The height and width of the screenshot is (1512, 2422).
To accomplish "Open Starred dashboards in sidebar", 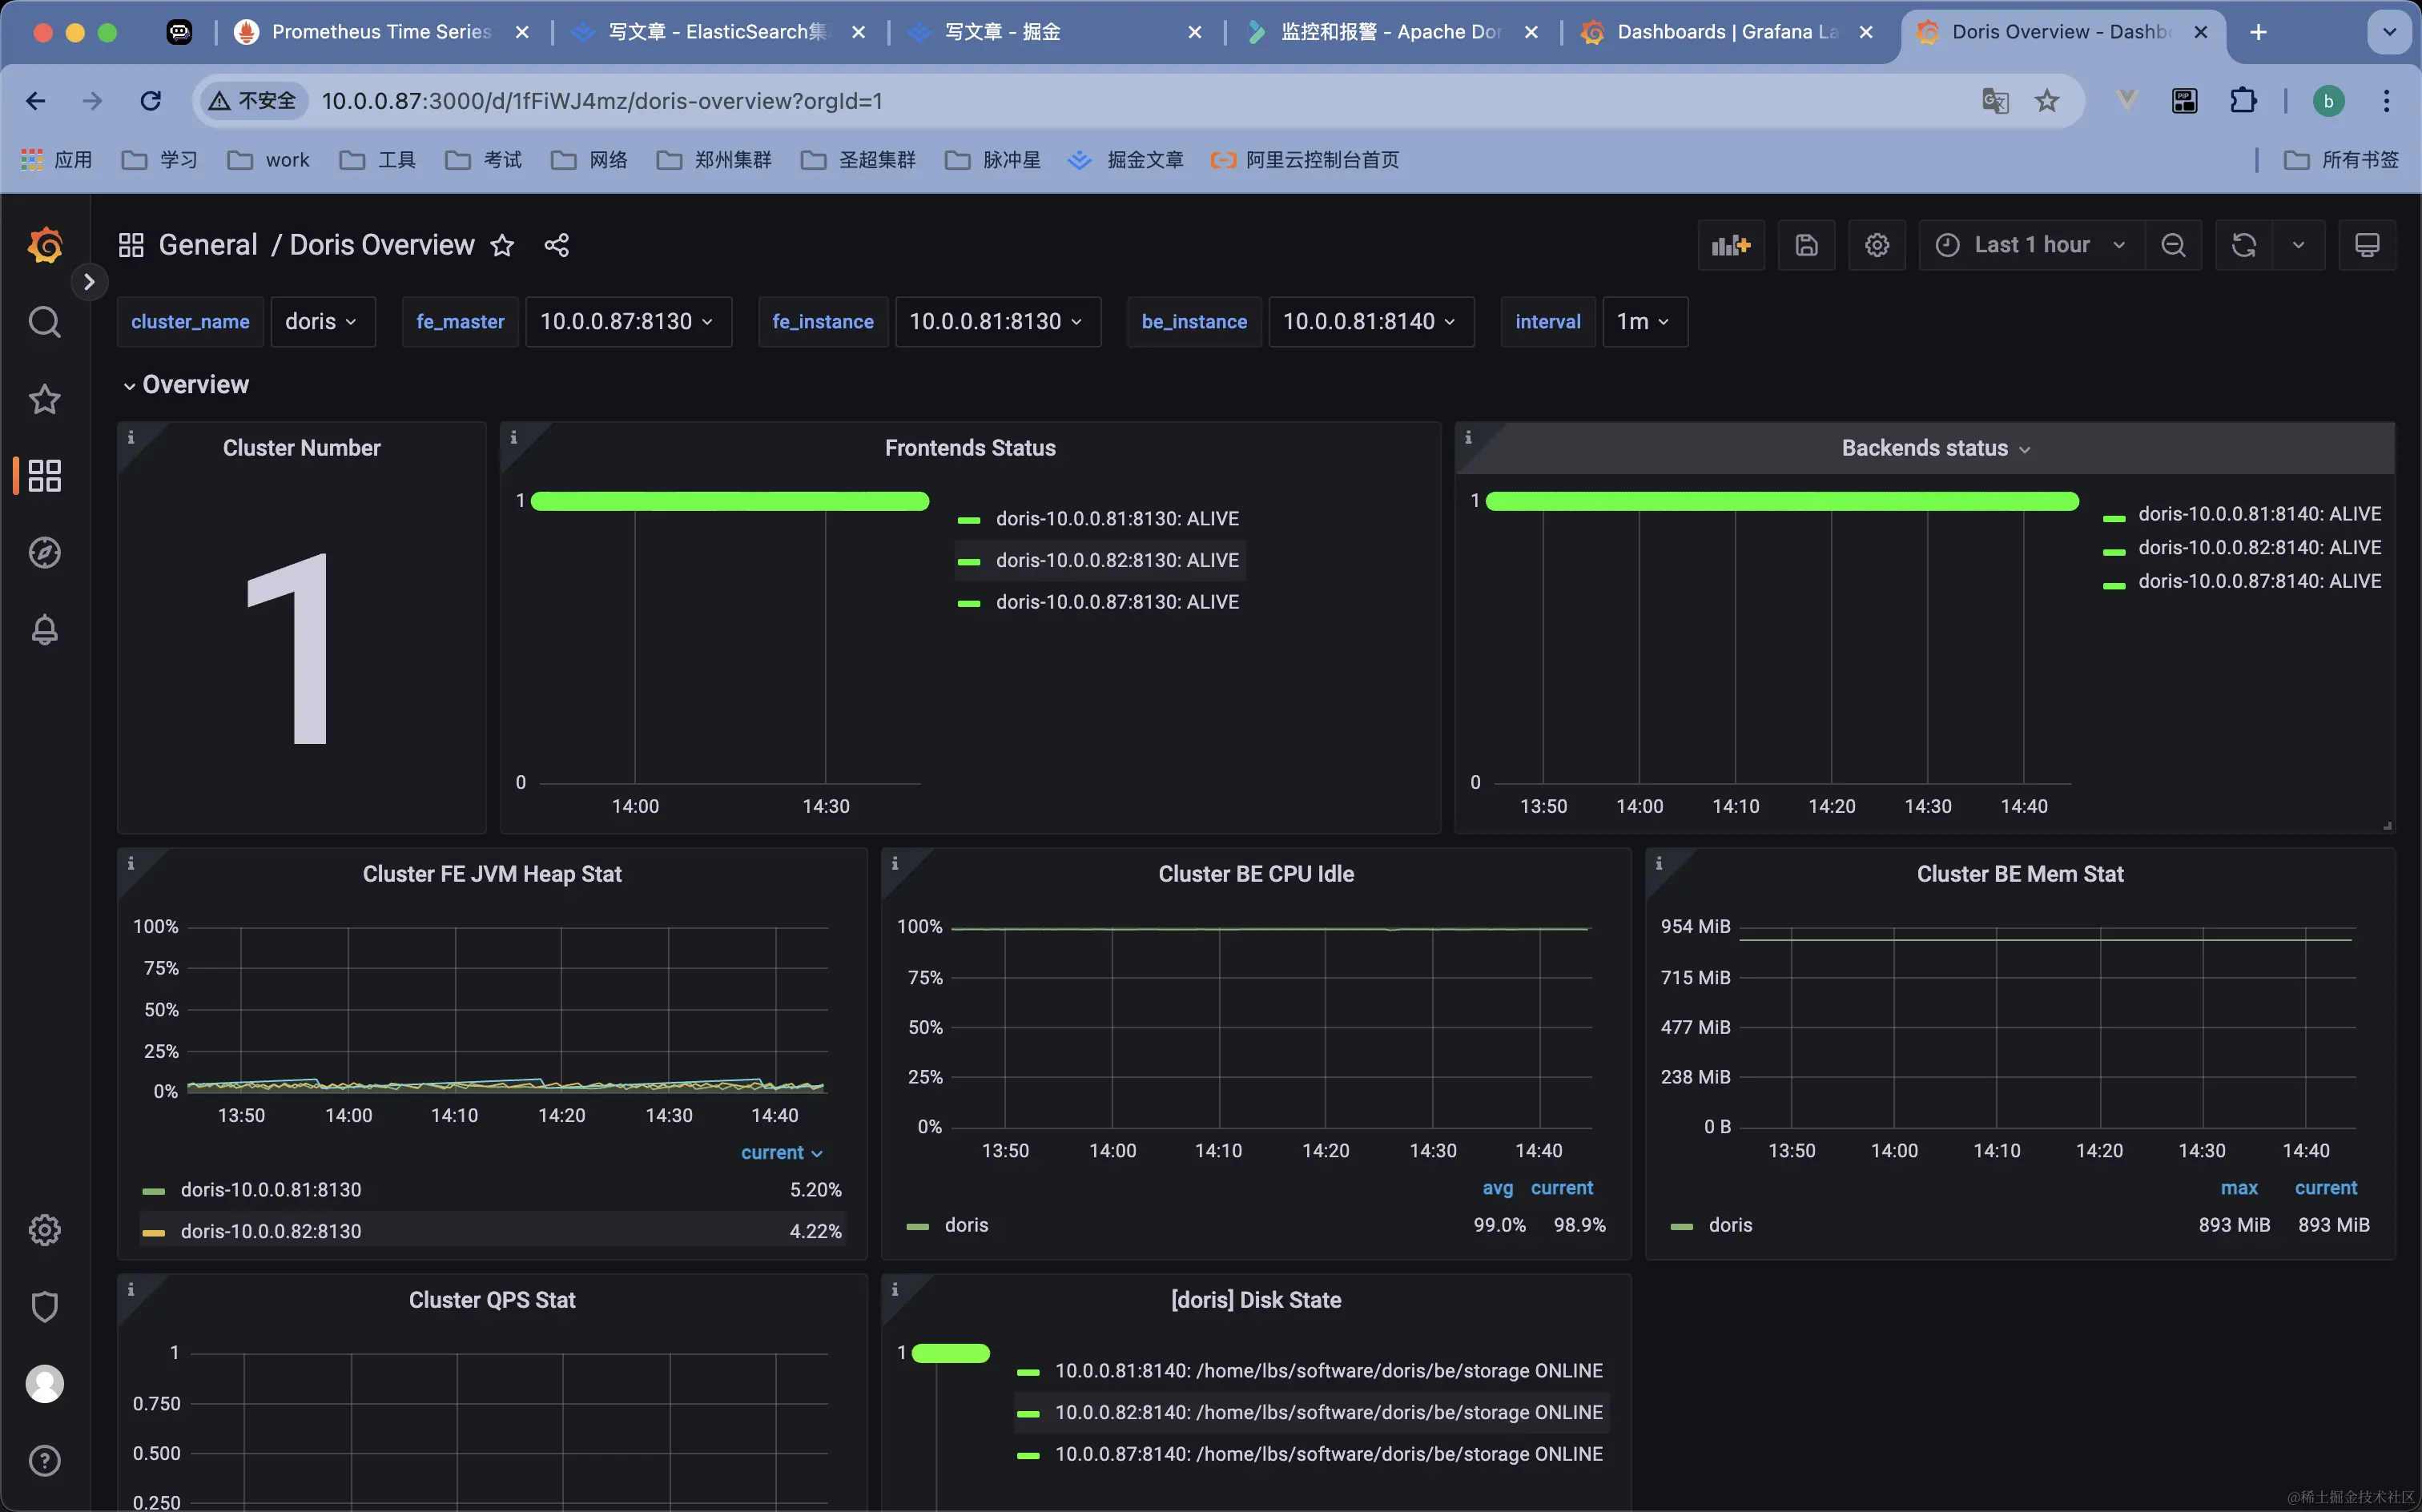I will pos(44,399).
